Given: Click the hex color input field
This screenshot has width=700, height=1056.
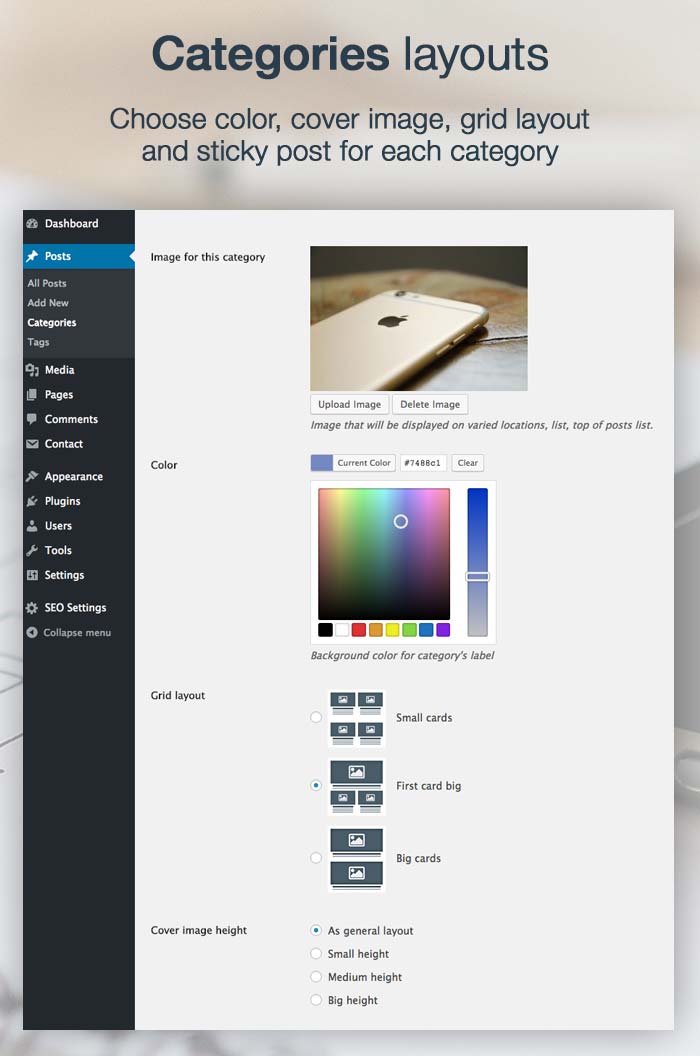Looking at the screenshot, I should coord(422,463).
